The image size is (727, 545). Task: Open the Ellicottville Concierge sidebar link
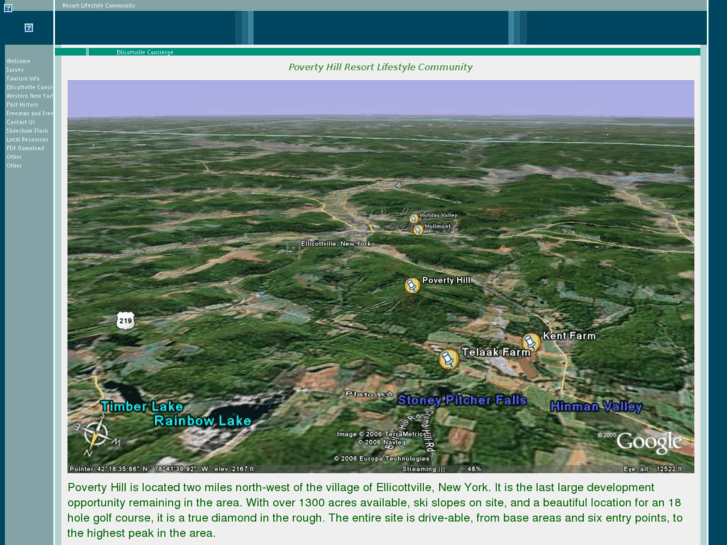[x=30, y=88]
